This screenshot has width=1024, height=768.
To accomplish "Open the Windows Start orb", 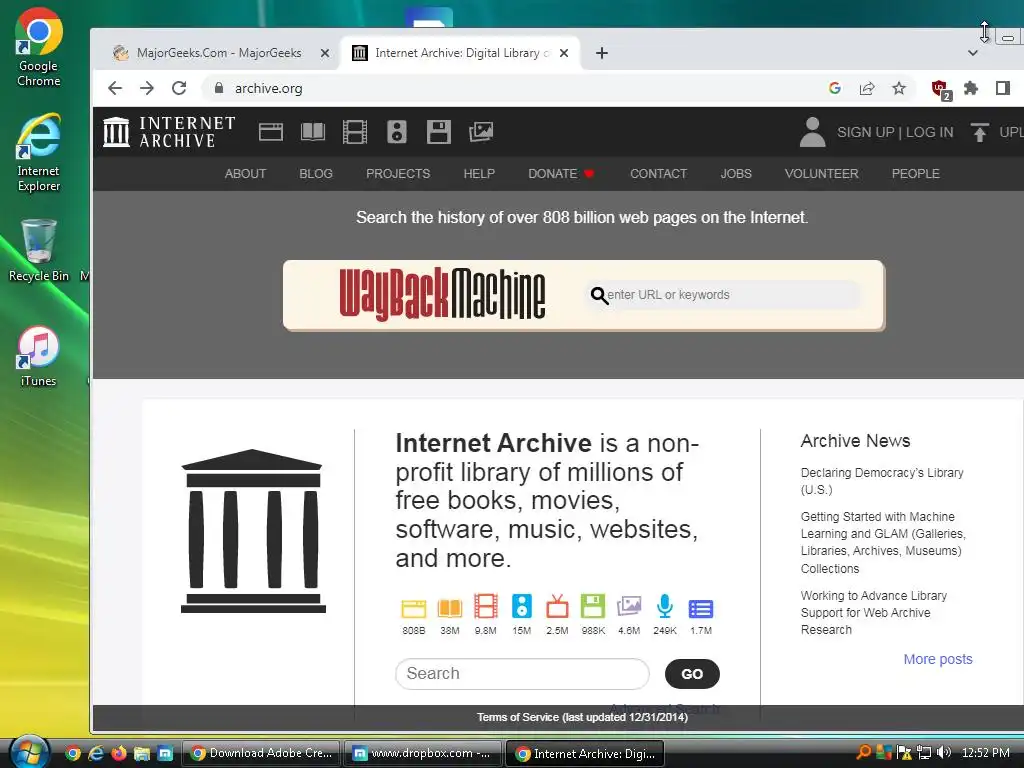I will tap(28, 753).
